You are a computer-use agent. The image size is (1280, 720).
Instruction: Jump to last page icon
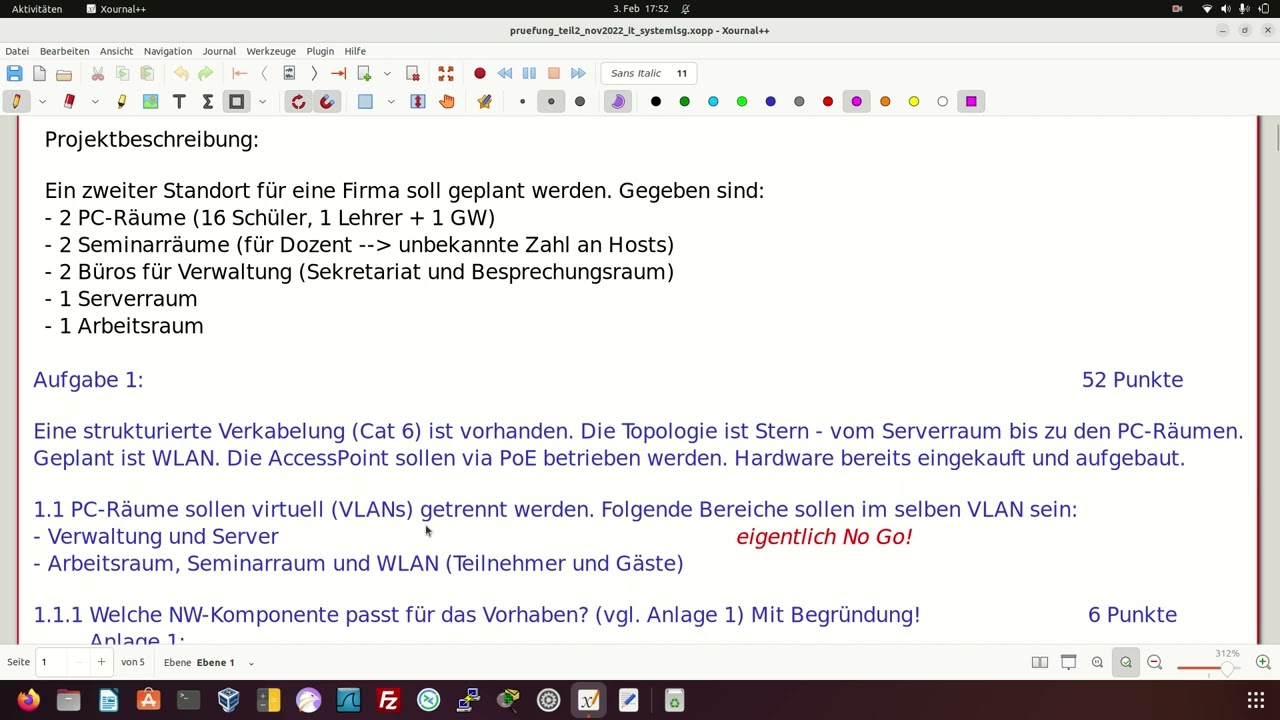point(338,73)
